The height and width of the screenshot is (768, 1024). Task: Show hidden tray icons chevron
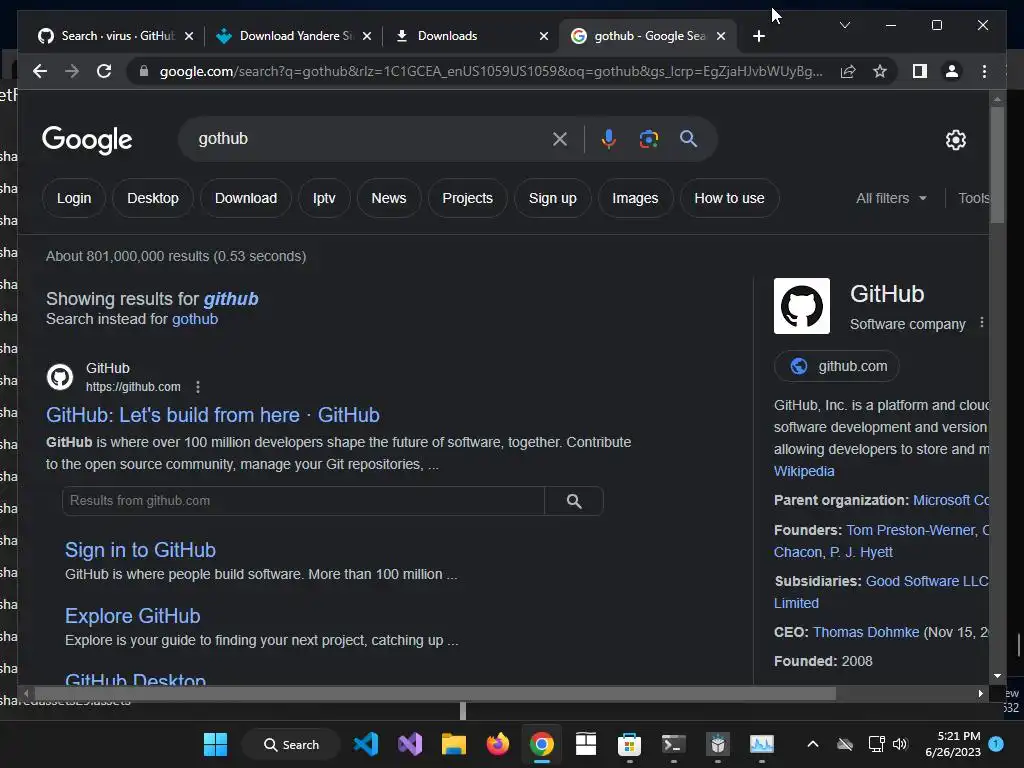click(x=812, y=744)
